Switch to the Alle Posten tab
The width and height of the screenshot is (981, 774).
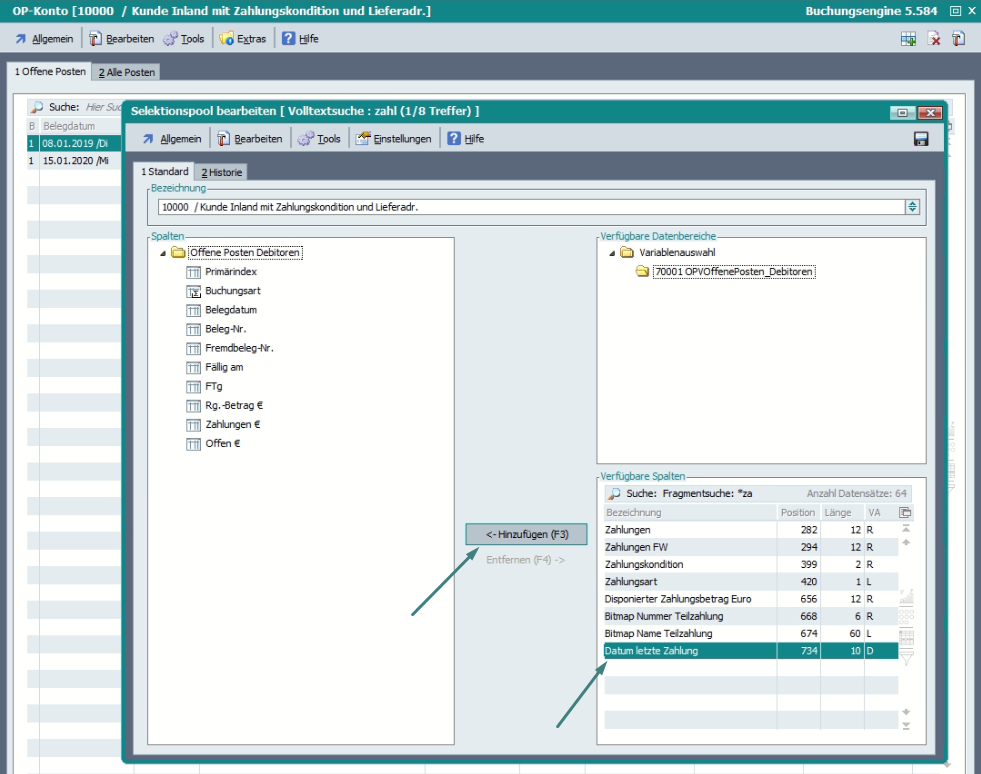tap(126, 73)
